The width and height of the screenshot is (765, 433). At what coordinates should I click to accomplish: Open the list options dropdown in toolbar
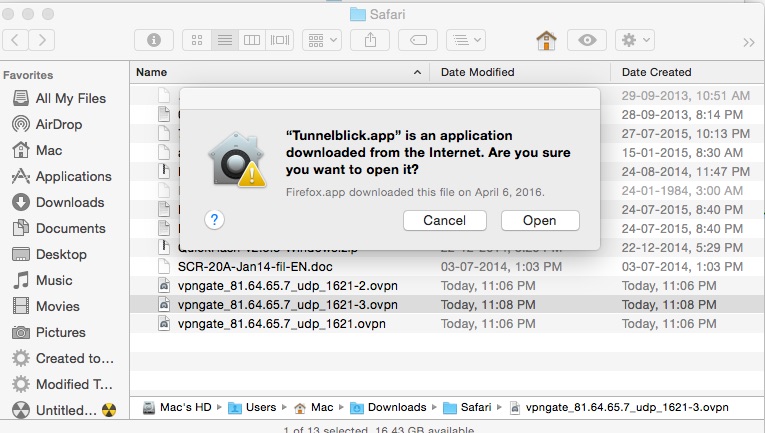coord(466,40)
